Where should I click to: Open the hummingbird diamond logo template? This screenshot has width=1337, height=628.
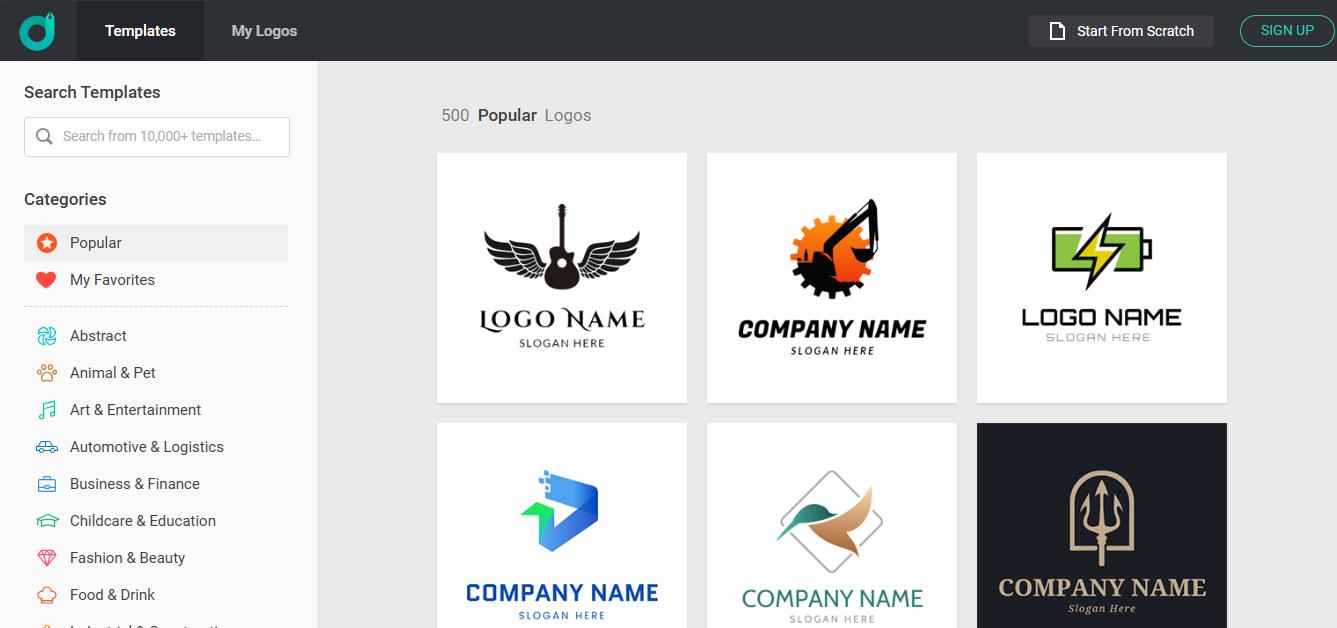pyautogui.click(x=832, y=525)
